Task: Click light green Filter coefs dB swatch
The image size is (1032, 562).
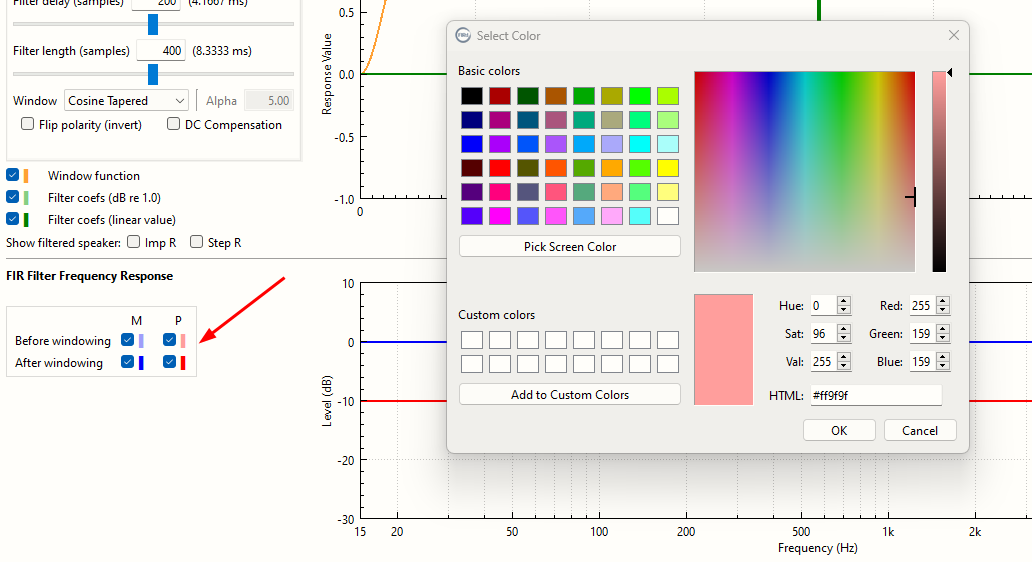Action: click(x=26, y=197)
